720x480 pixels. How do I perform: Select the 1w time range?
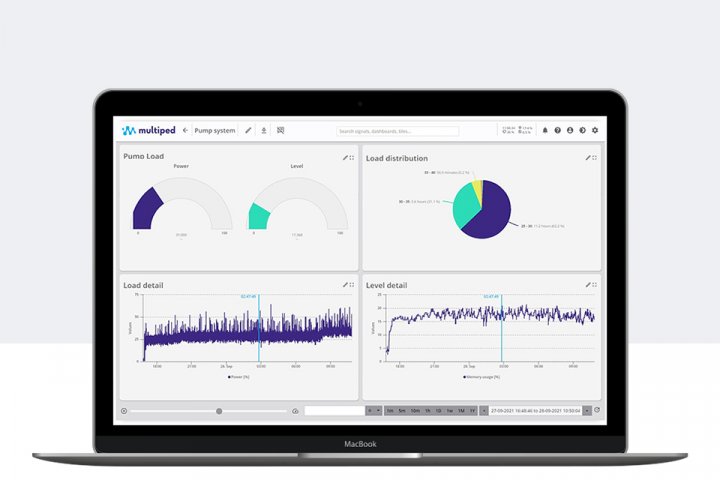coord(450,411)
